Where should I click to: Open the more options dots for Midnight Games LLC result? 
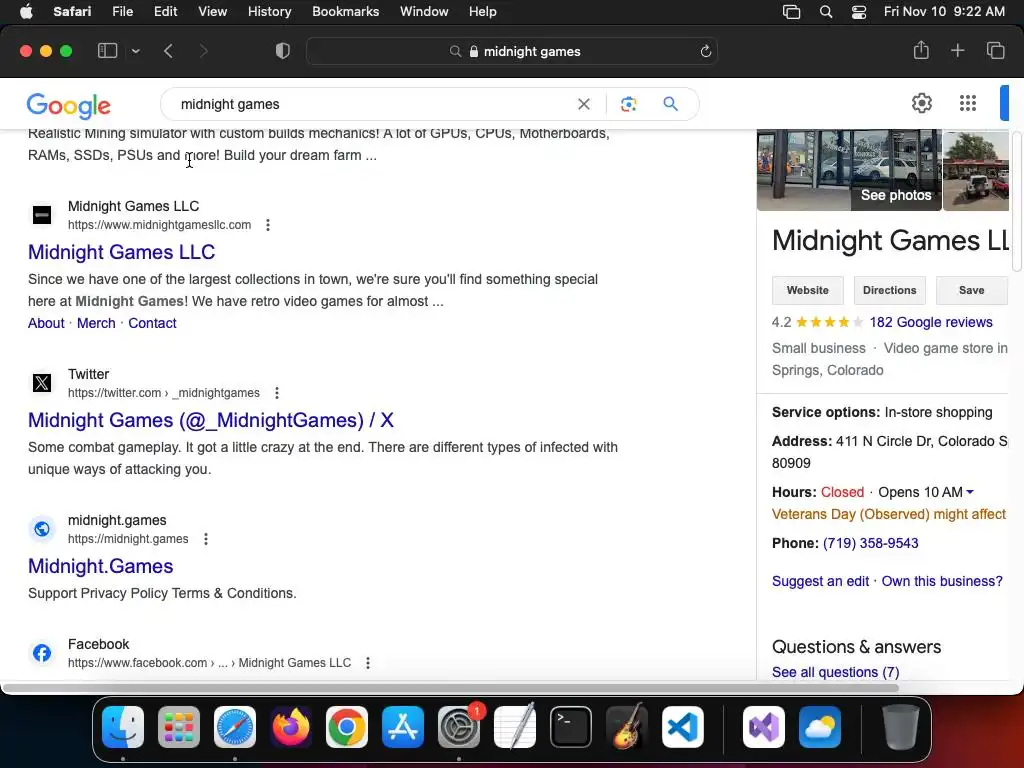(268, 225)
